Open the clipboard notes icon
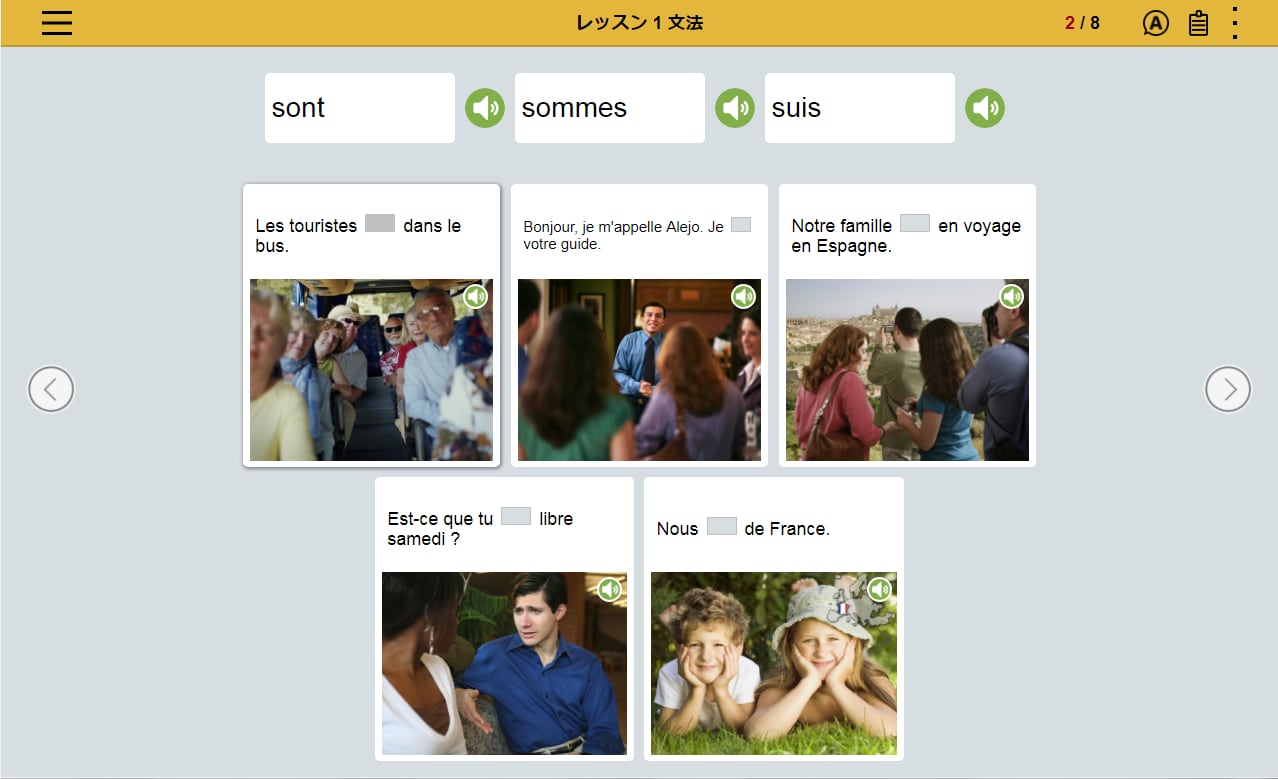The height and width of the screenshot is (779, 1278). [1198, 23]
